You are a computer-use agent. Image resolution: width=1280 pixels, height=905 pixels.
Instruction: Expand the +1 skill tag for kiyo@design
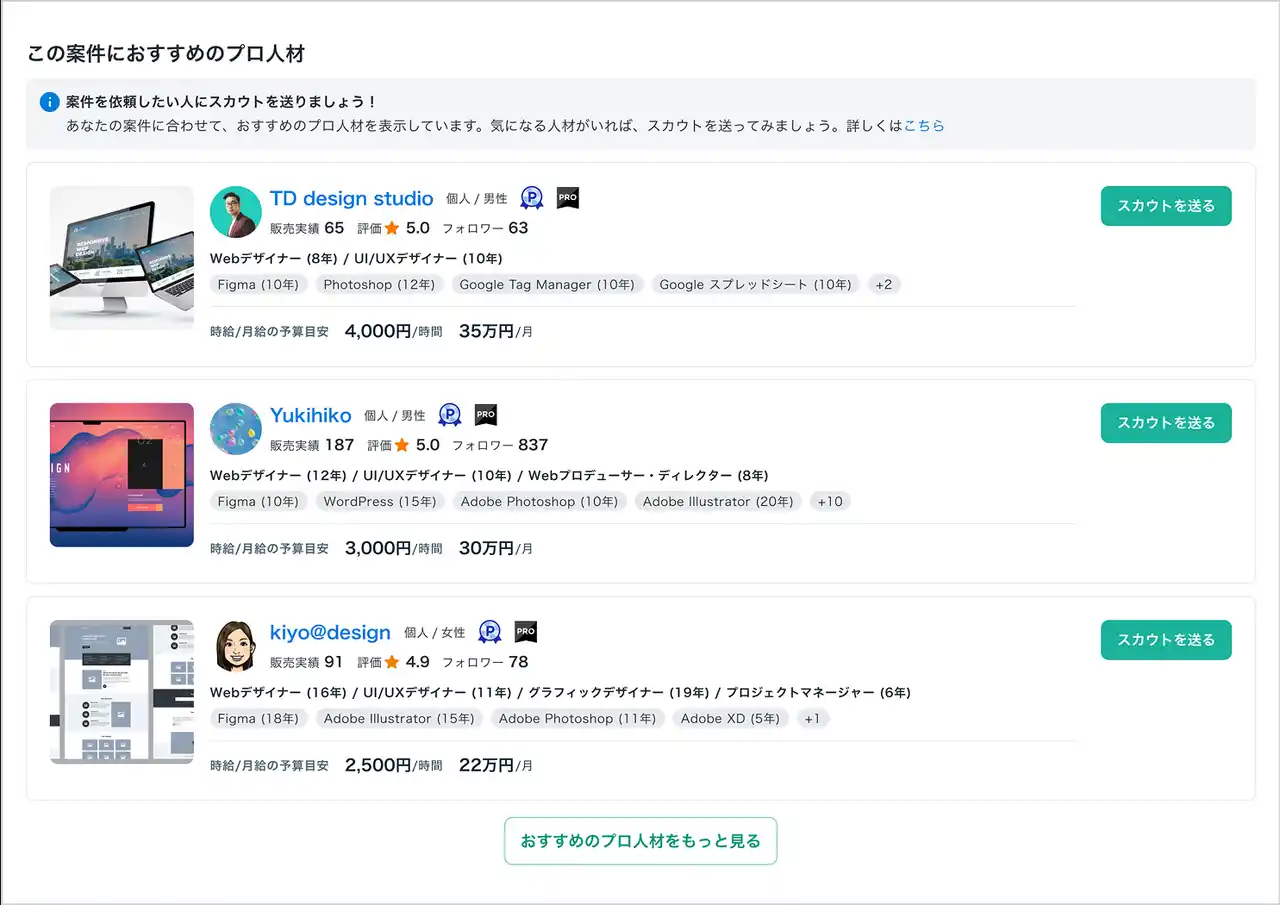(812, 719)
